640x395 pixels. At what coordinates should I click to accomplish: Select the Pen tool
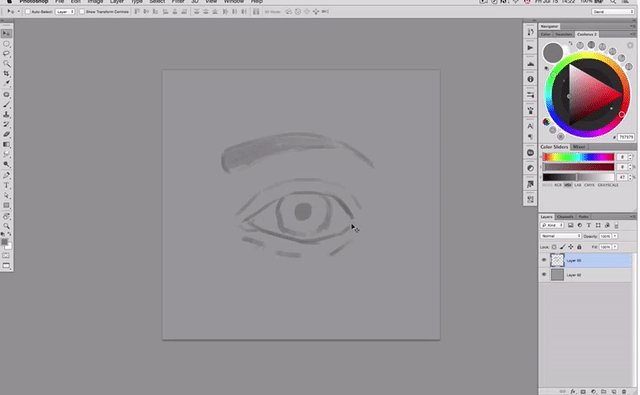point(7,175)
